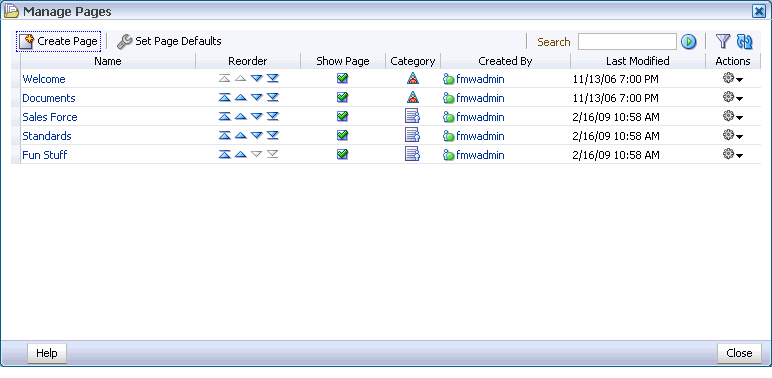Viewport: 772px width, 378px height.
Task: Click fmwadmin in the Standards row
Action: [480, 136]
